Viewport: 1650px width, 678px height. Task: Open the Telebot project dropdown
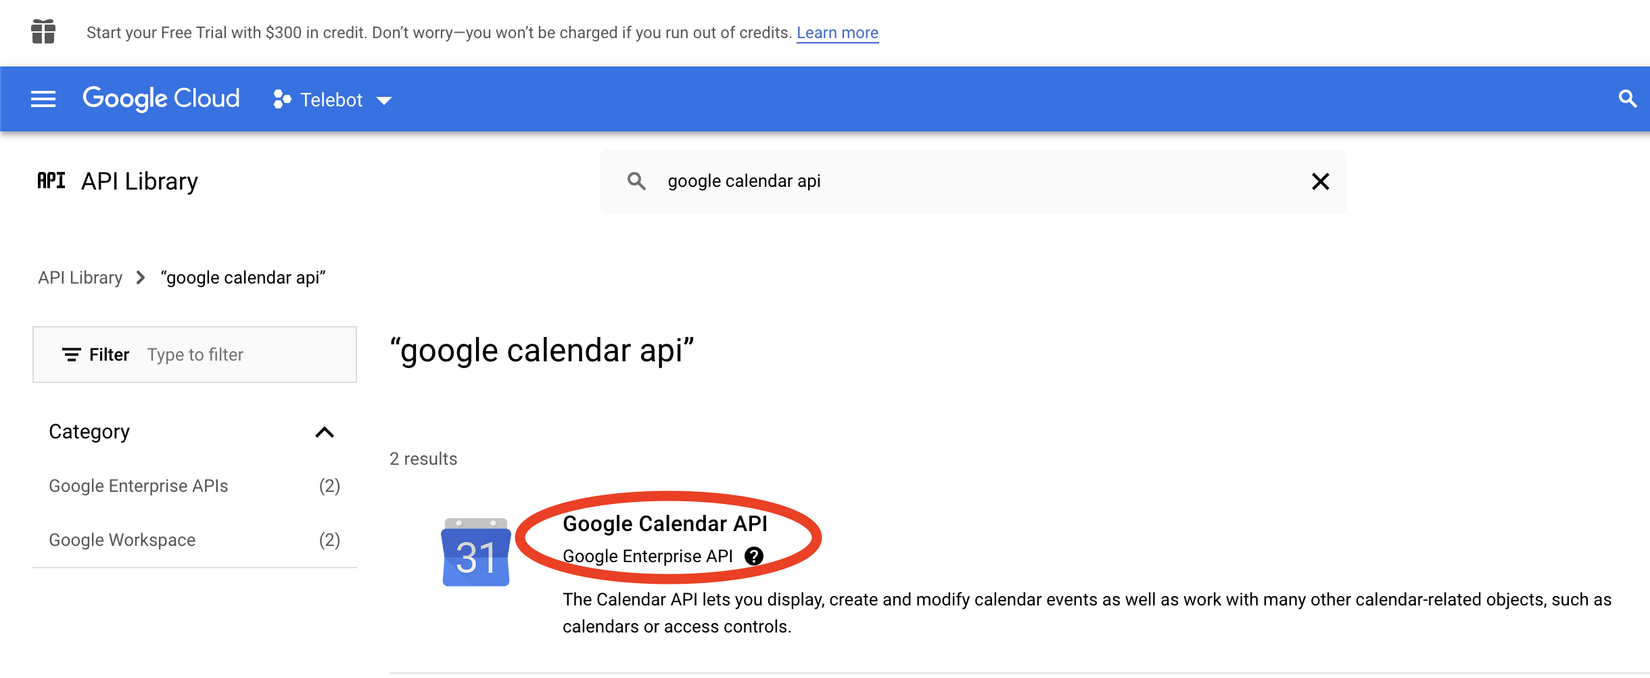384,100
